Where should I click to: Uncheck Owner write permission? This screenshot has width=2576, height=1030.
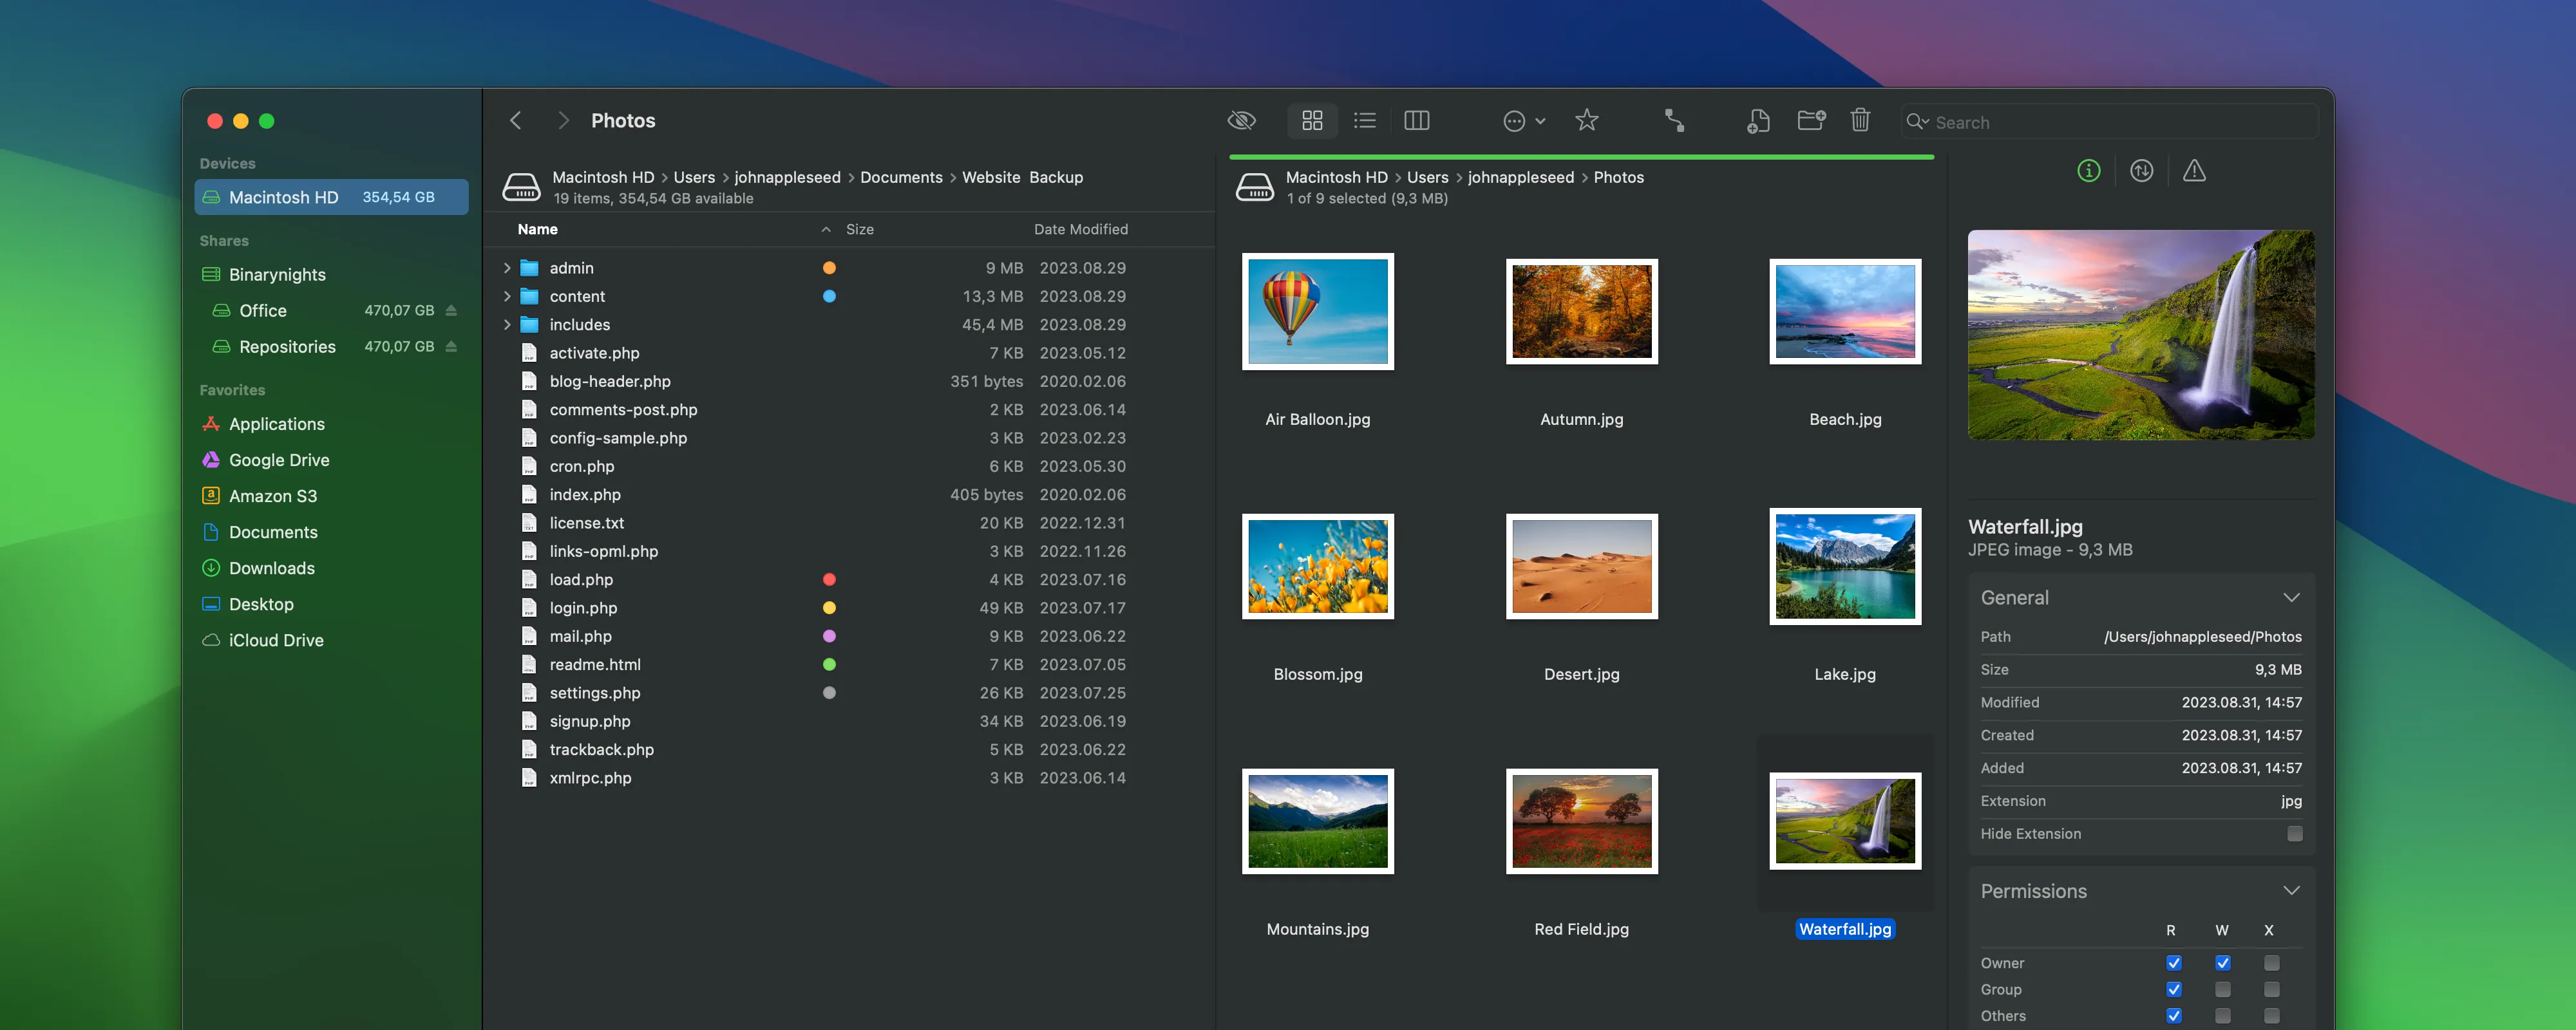click(2222, 963)
